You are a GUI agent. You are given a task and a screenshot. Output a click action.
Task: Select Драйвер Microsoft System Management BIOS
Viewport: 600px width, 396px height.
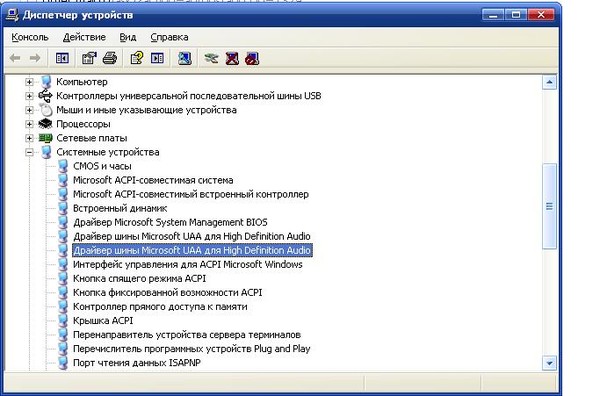tap(170, 222)
